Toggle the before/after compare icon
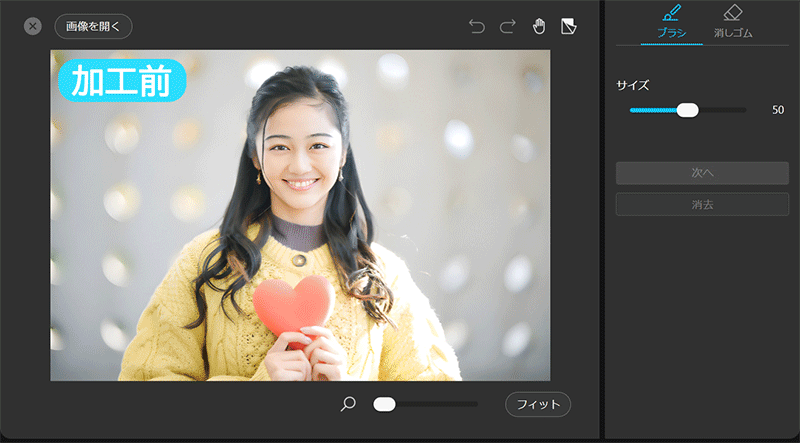 [x=568, y=25]
